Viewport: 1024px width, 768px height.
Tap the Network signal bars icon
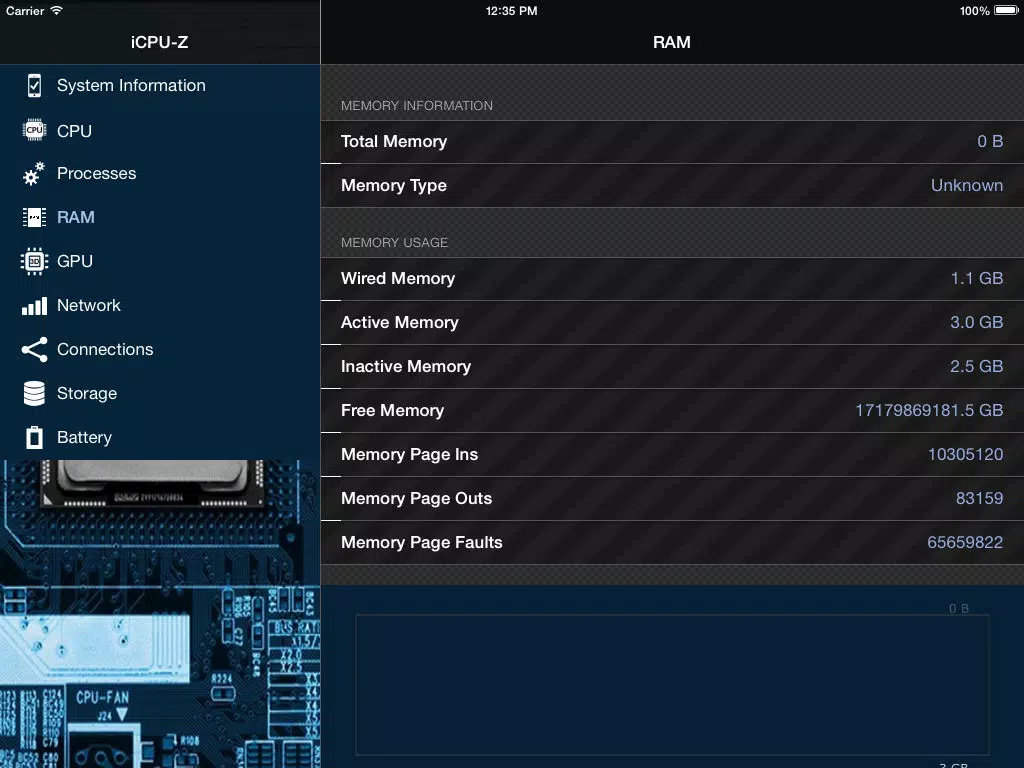pyautogui.click(x=35, y=306)
